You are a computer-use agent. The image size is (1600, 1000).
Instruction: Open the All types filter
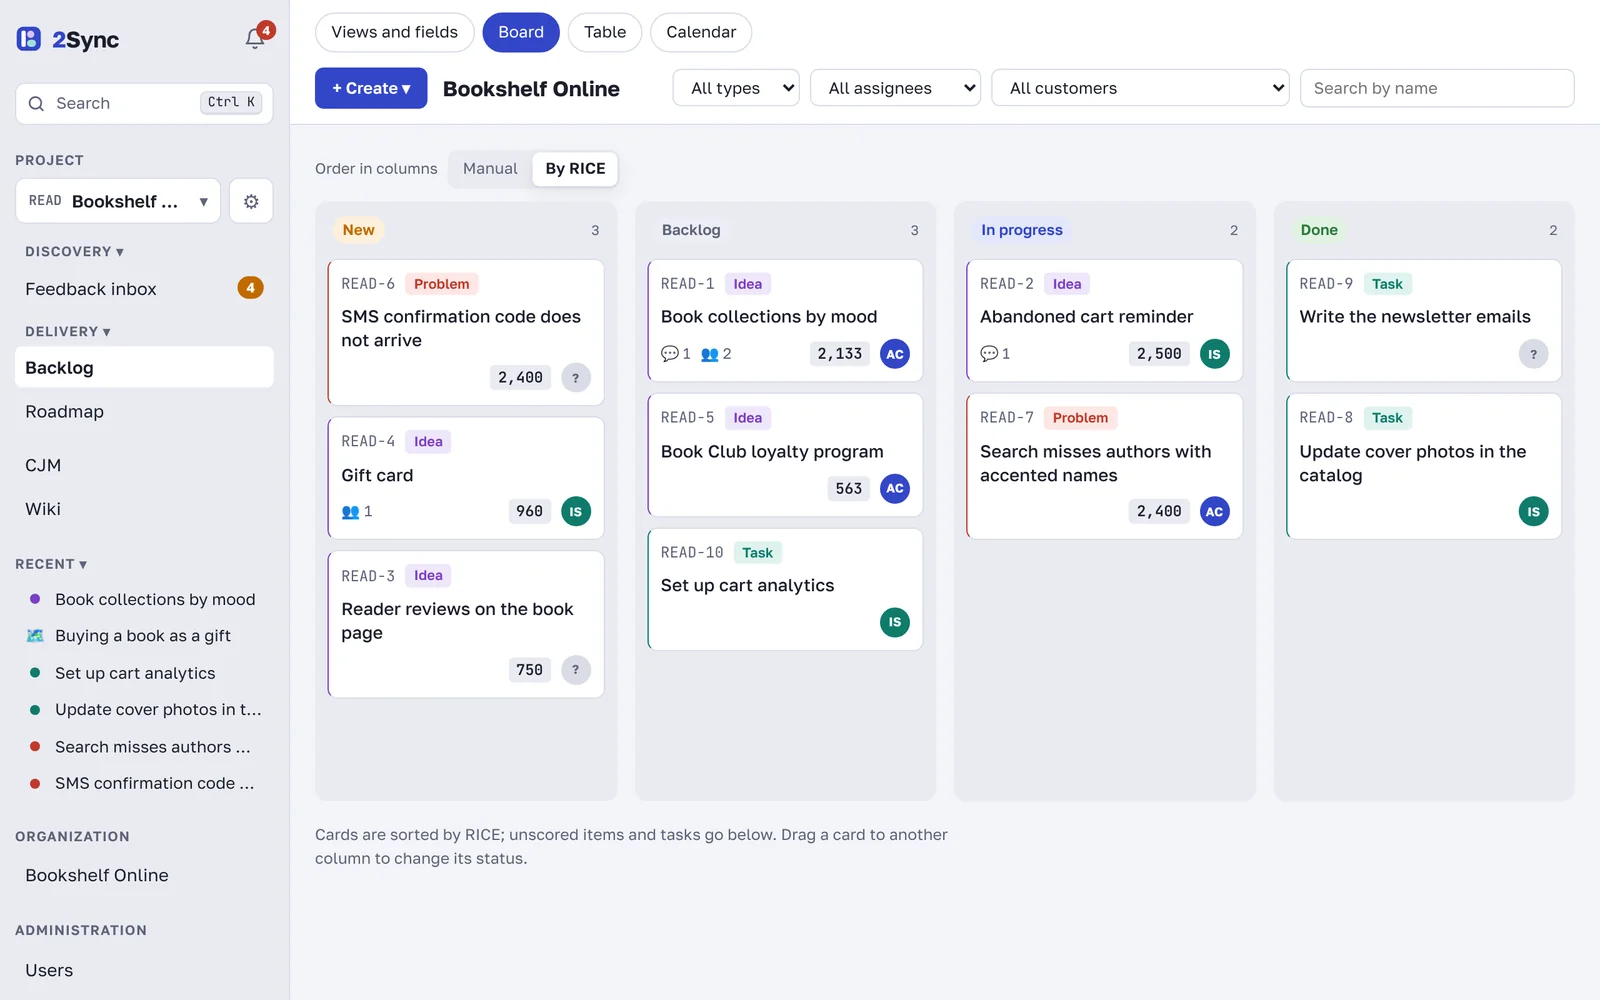(736, 88)
